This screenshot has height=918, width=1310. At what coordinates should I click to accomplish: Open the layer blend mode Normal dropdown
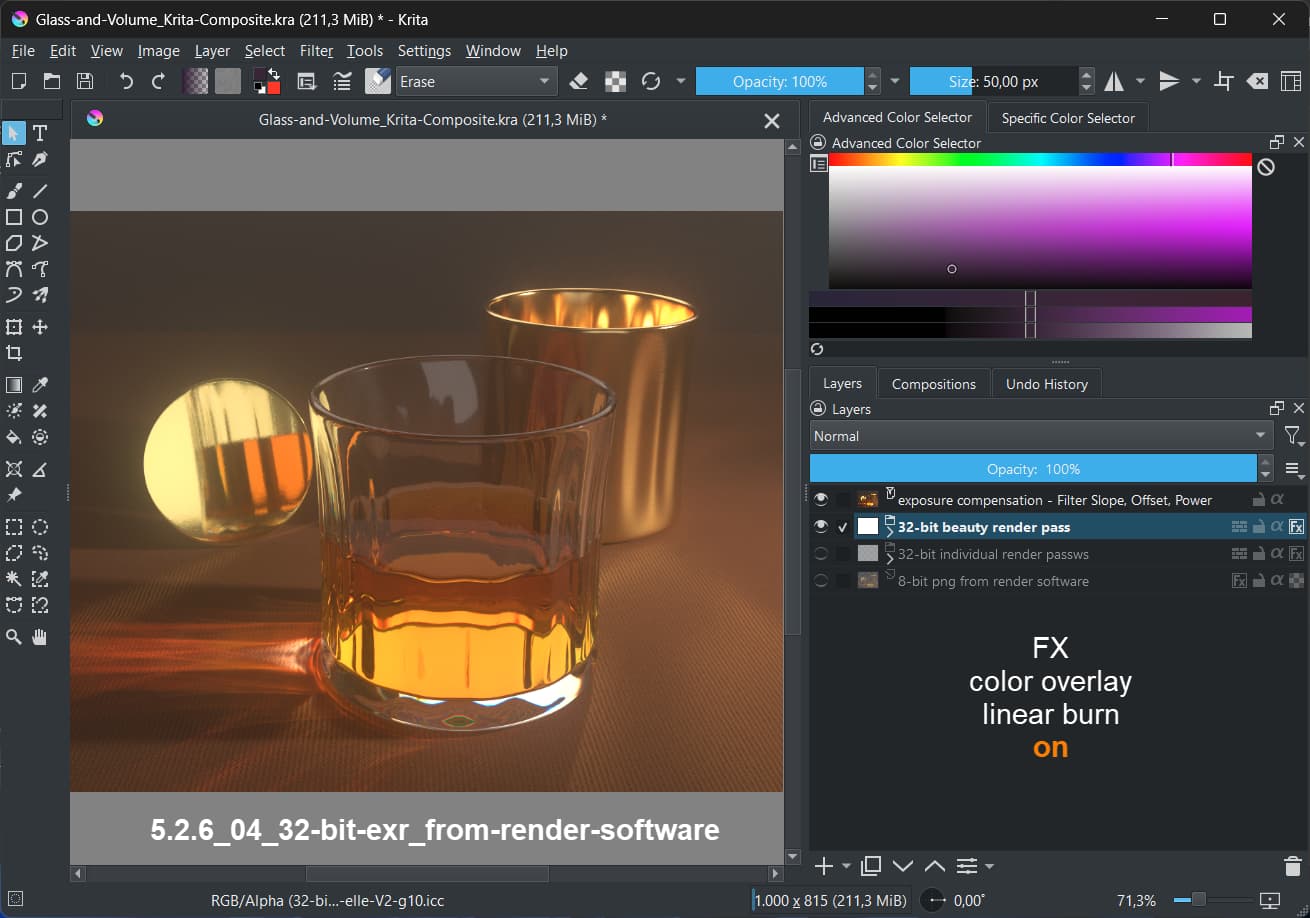pos(1040,436)
